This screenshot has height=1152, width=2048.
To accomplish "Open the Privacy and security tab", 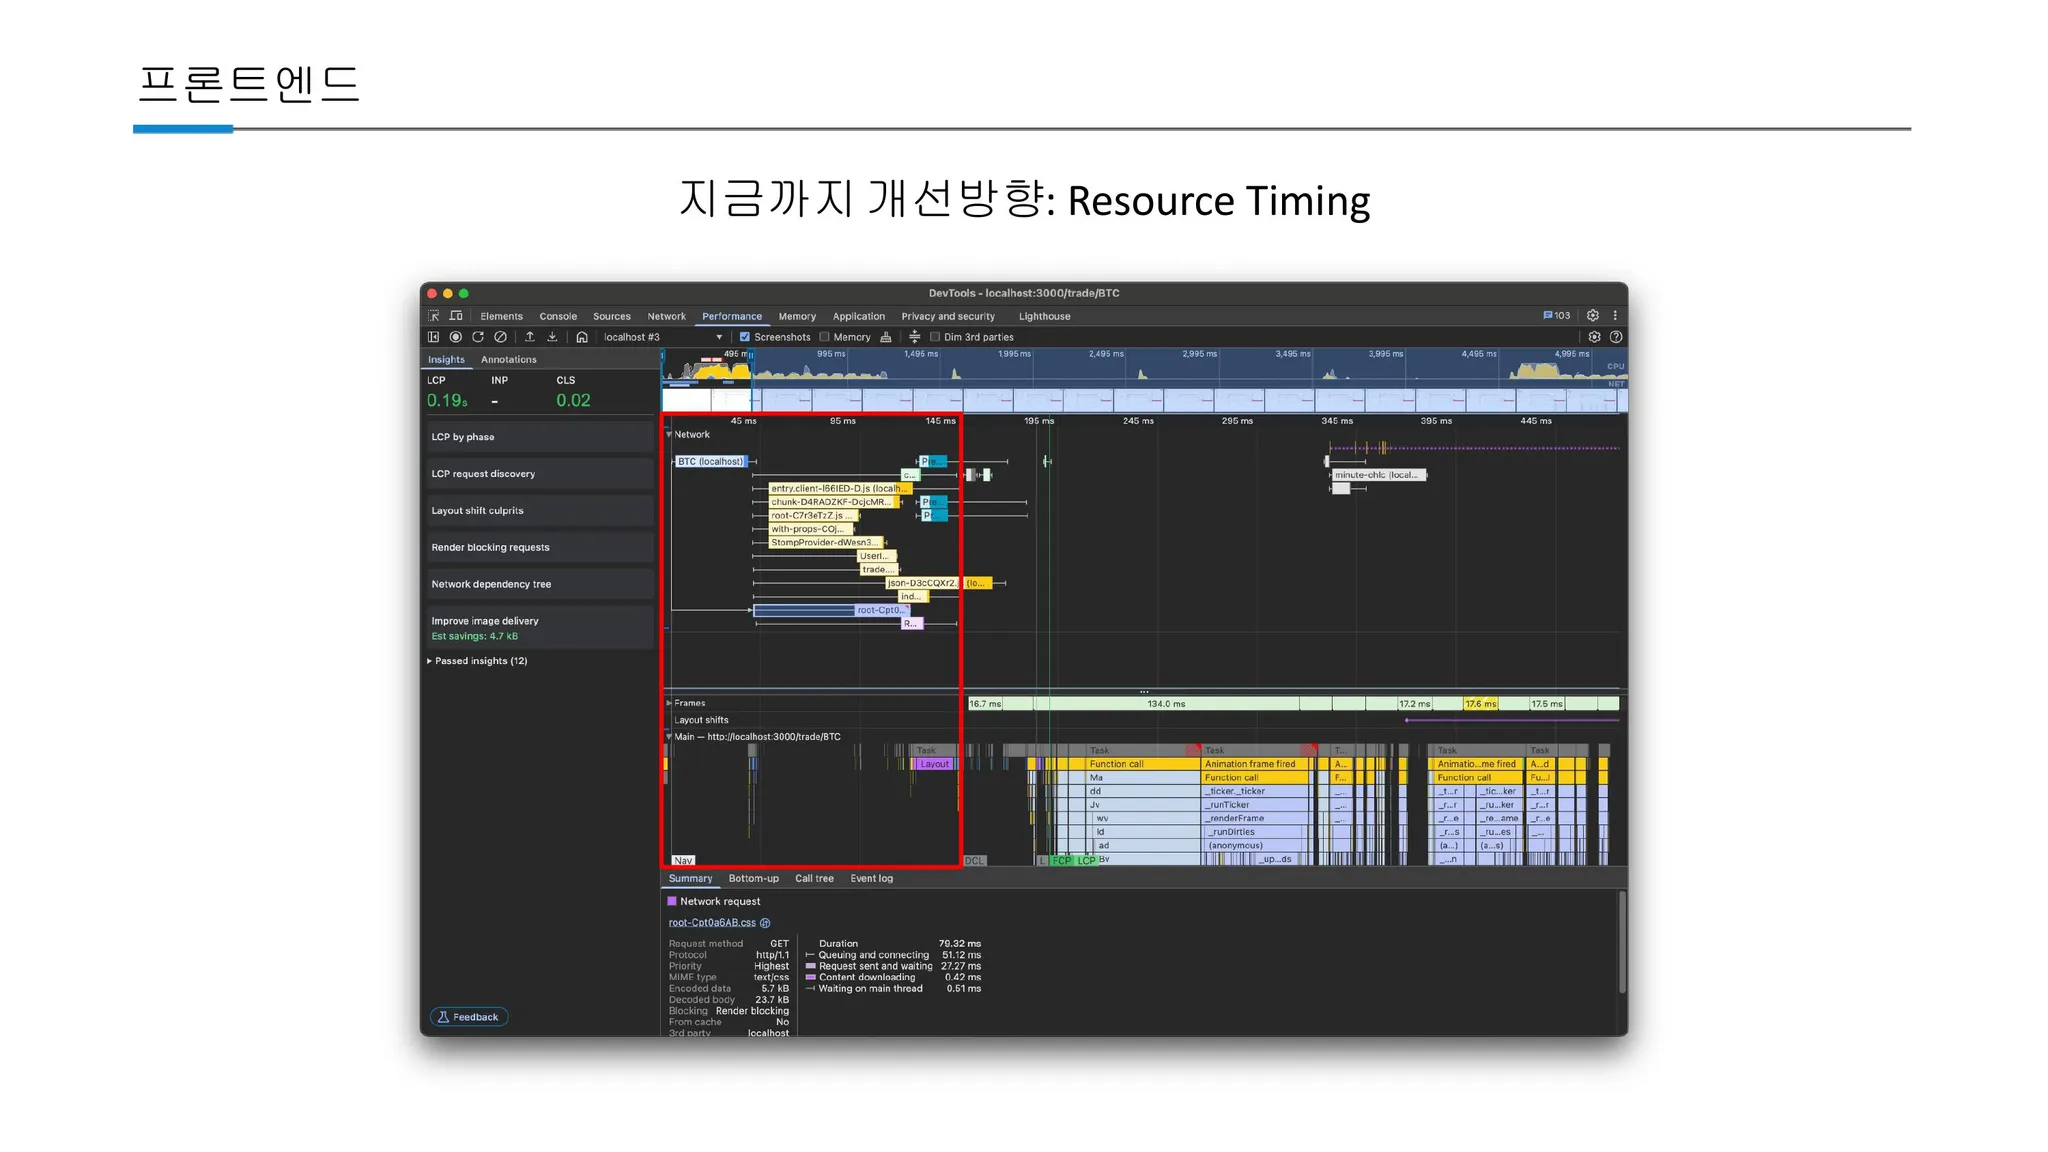I will 948,316.
